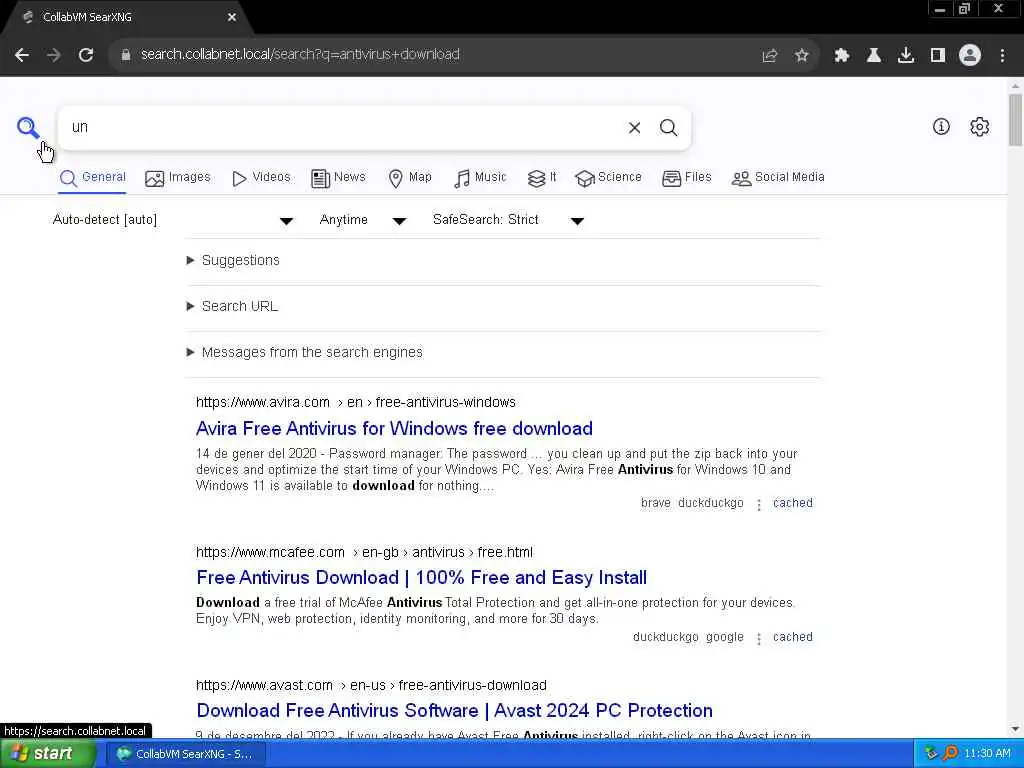Image resolution: width=1024 pixels, height=768 pixels.
Task: Open the About info icon
Action: (x=941, y=127)
